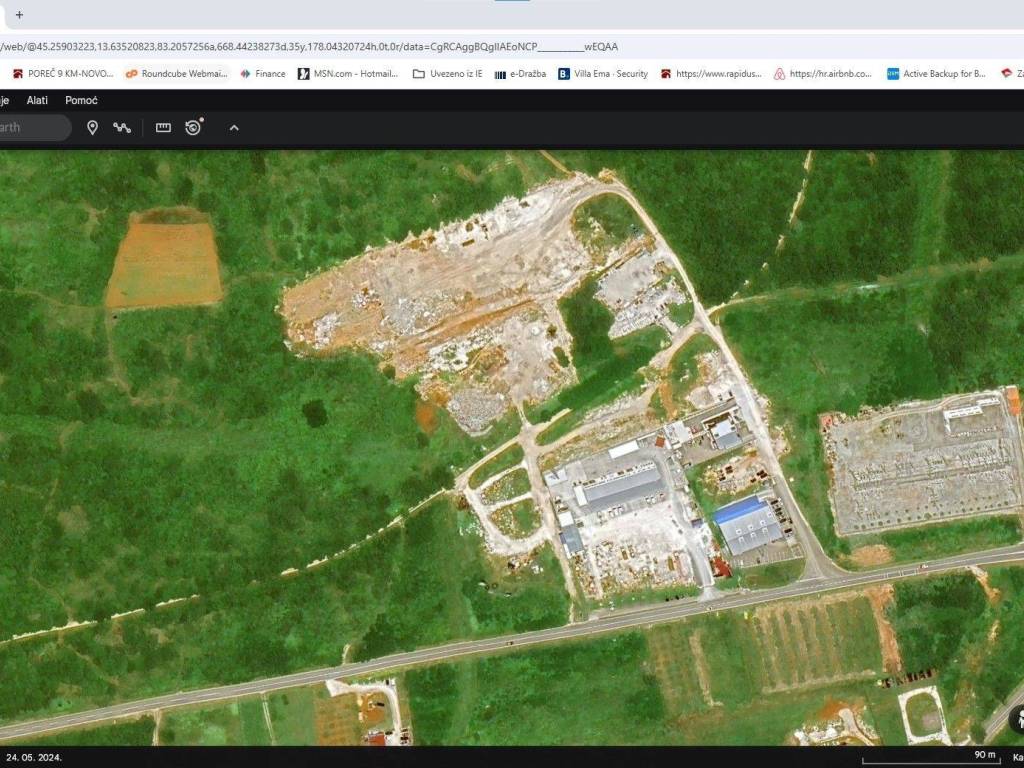Screen dimensions: 1024x768
Task: Open Active Backup for Business bookmark
Action: click(936, 73)
